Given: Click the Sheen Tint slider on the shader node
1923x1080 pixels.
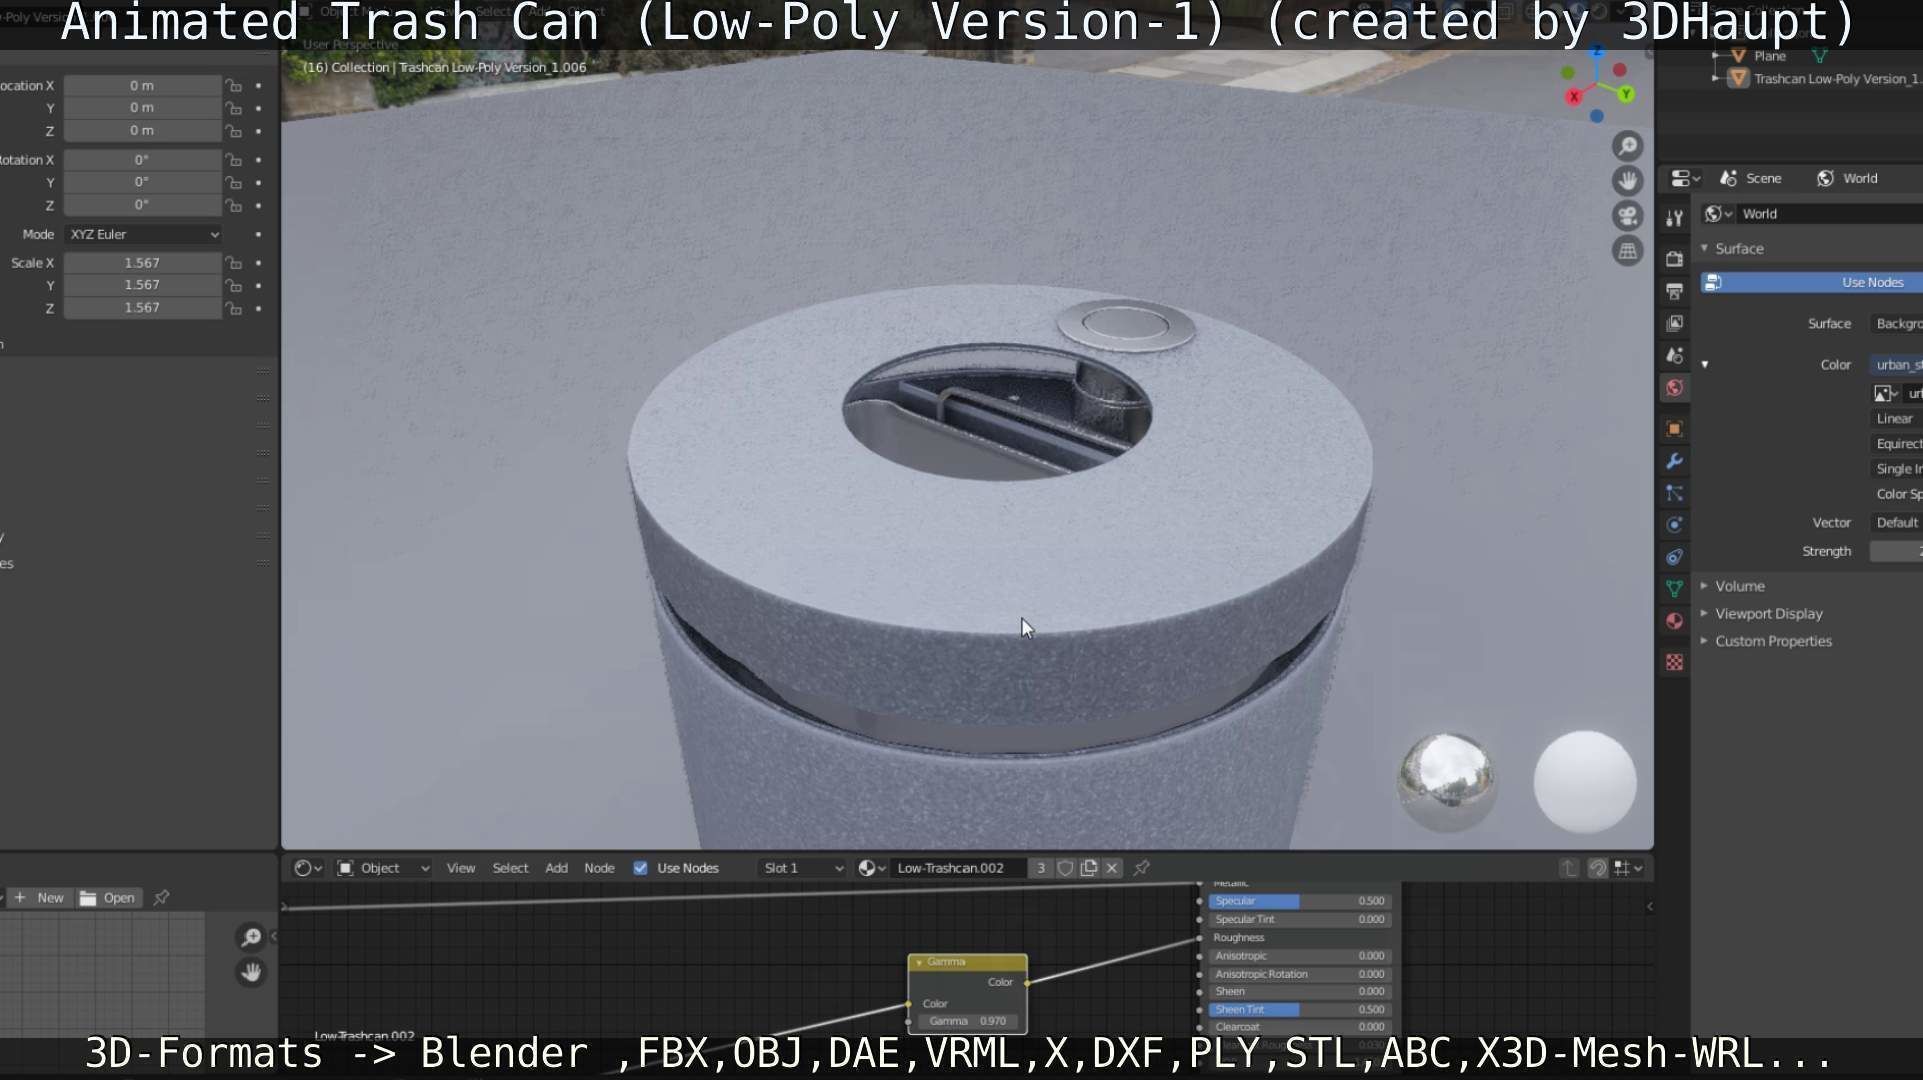Looking at the screenshot, I should [1299, 1009].
